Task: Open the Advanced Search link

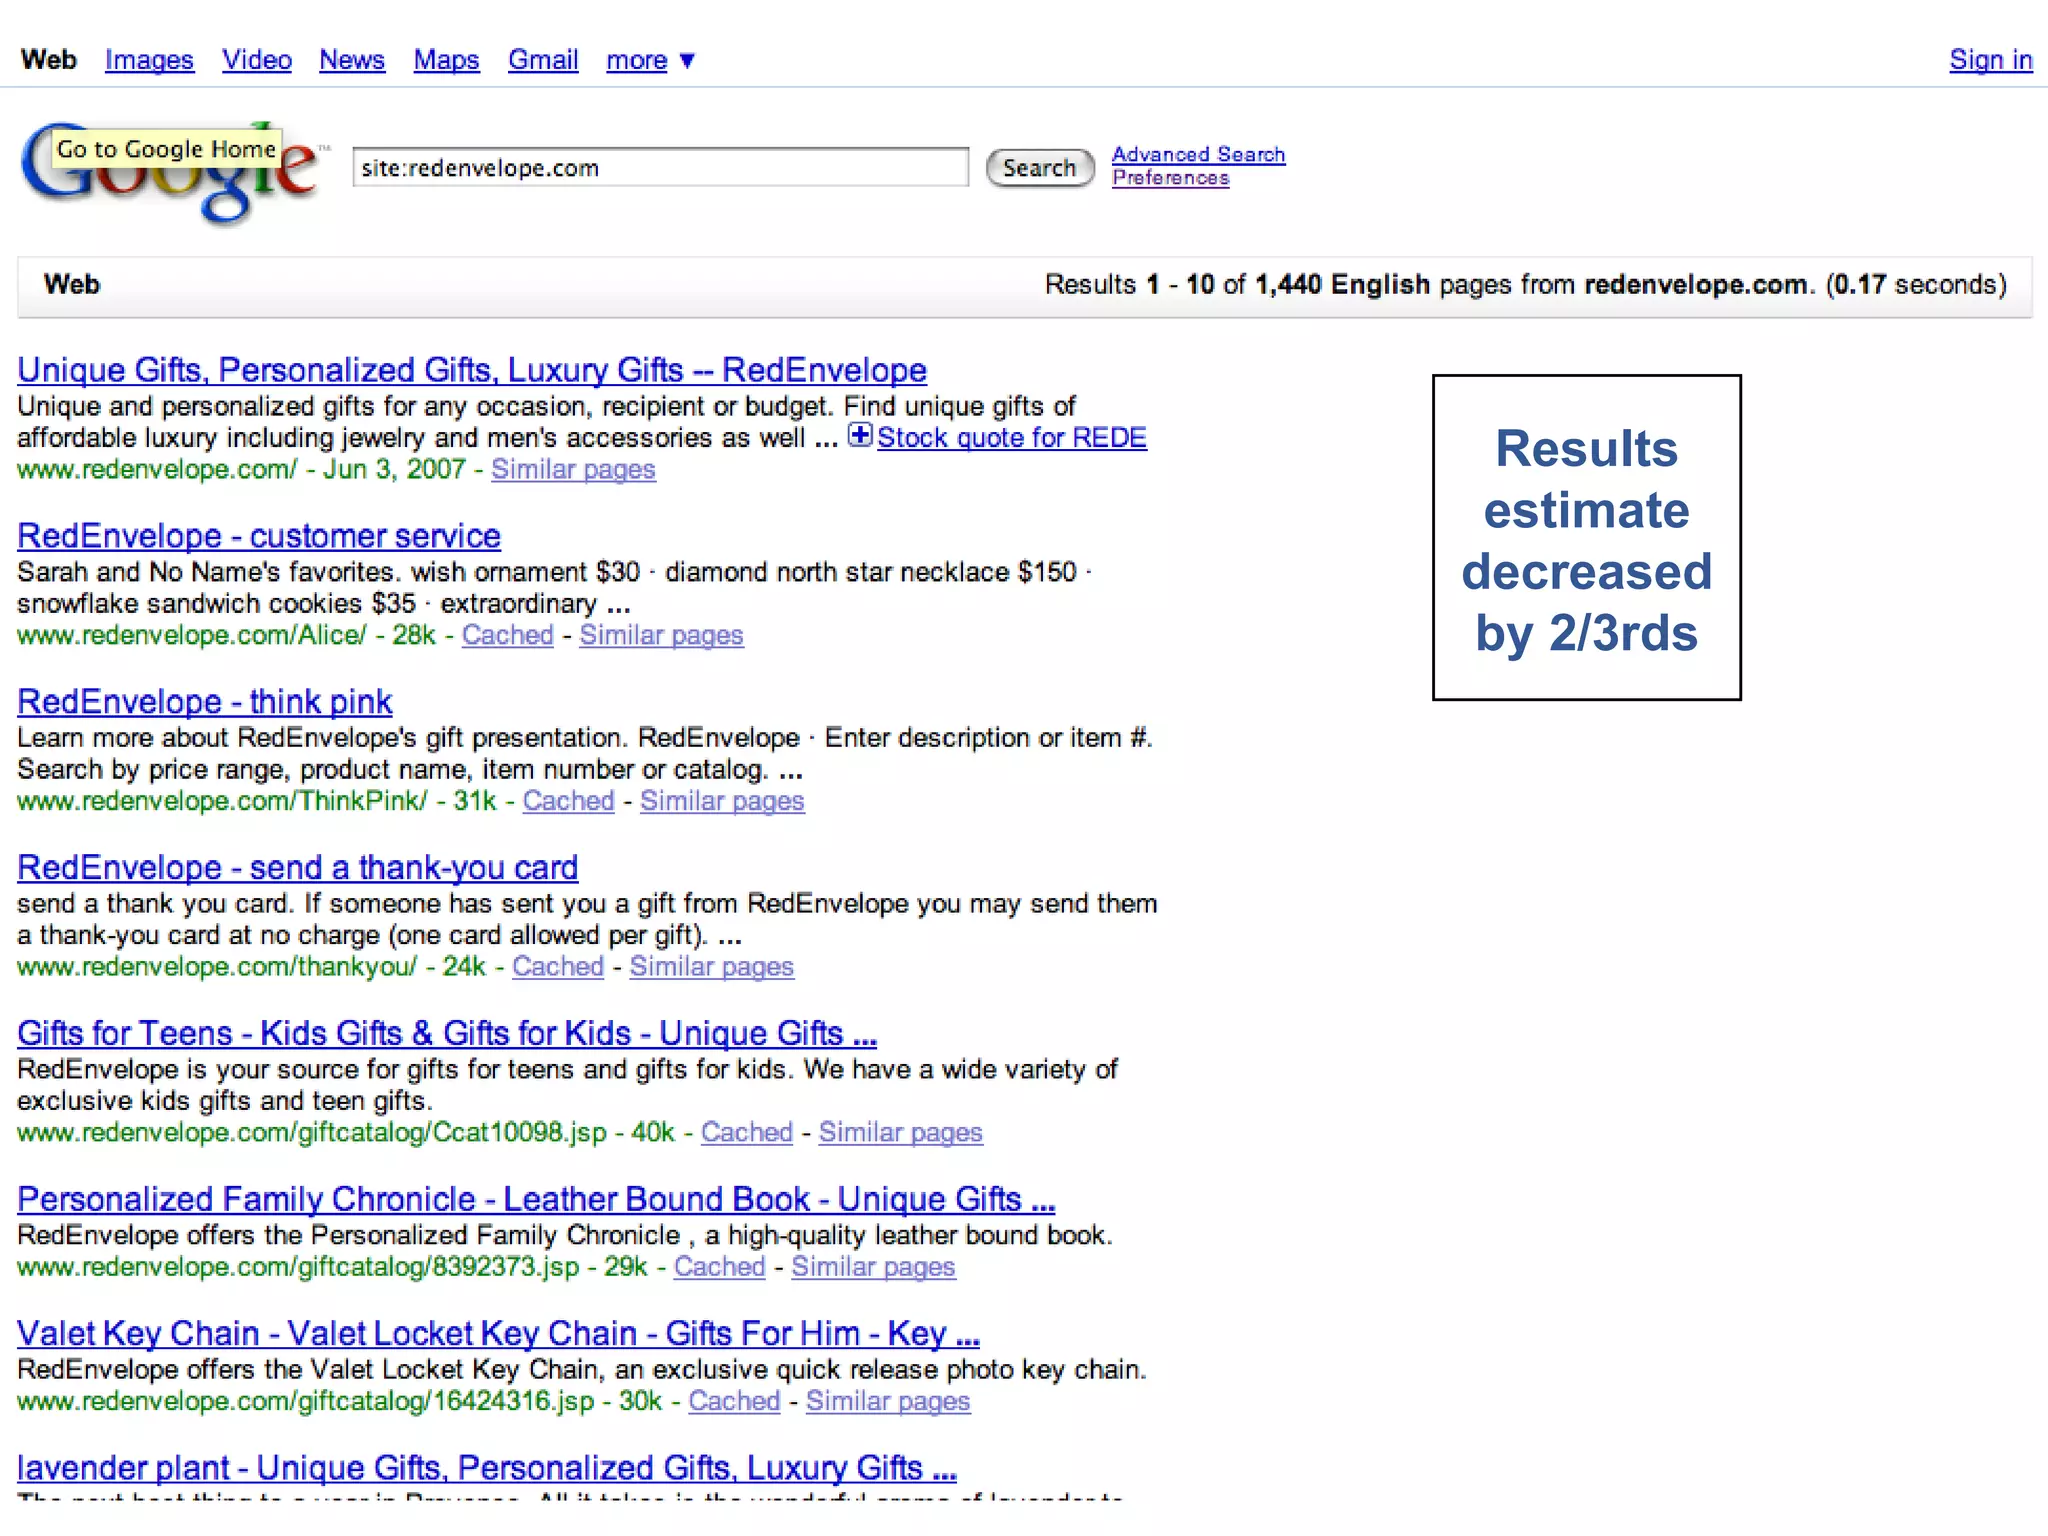Action: click(x=1198, y=155)
